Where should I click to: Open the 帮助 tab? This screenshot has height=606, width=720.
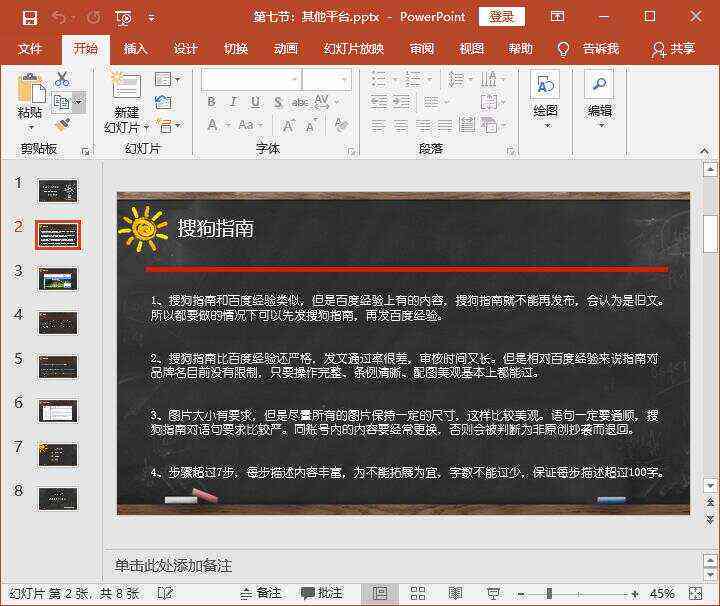pyautogui.click(x=521, y=48)
